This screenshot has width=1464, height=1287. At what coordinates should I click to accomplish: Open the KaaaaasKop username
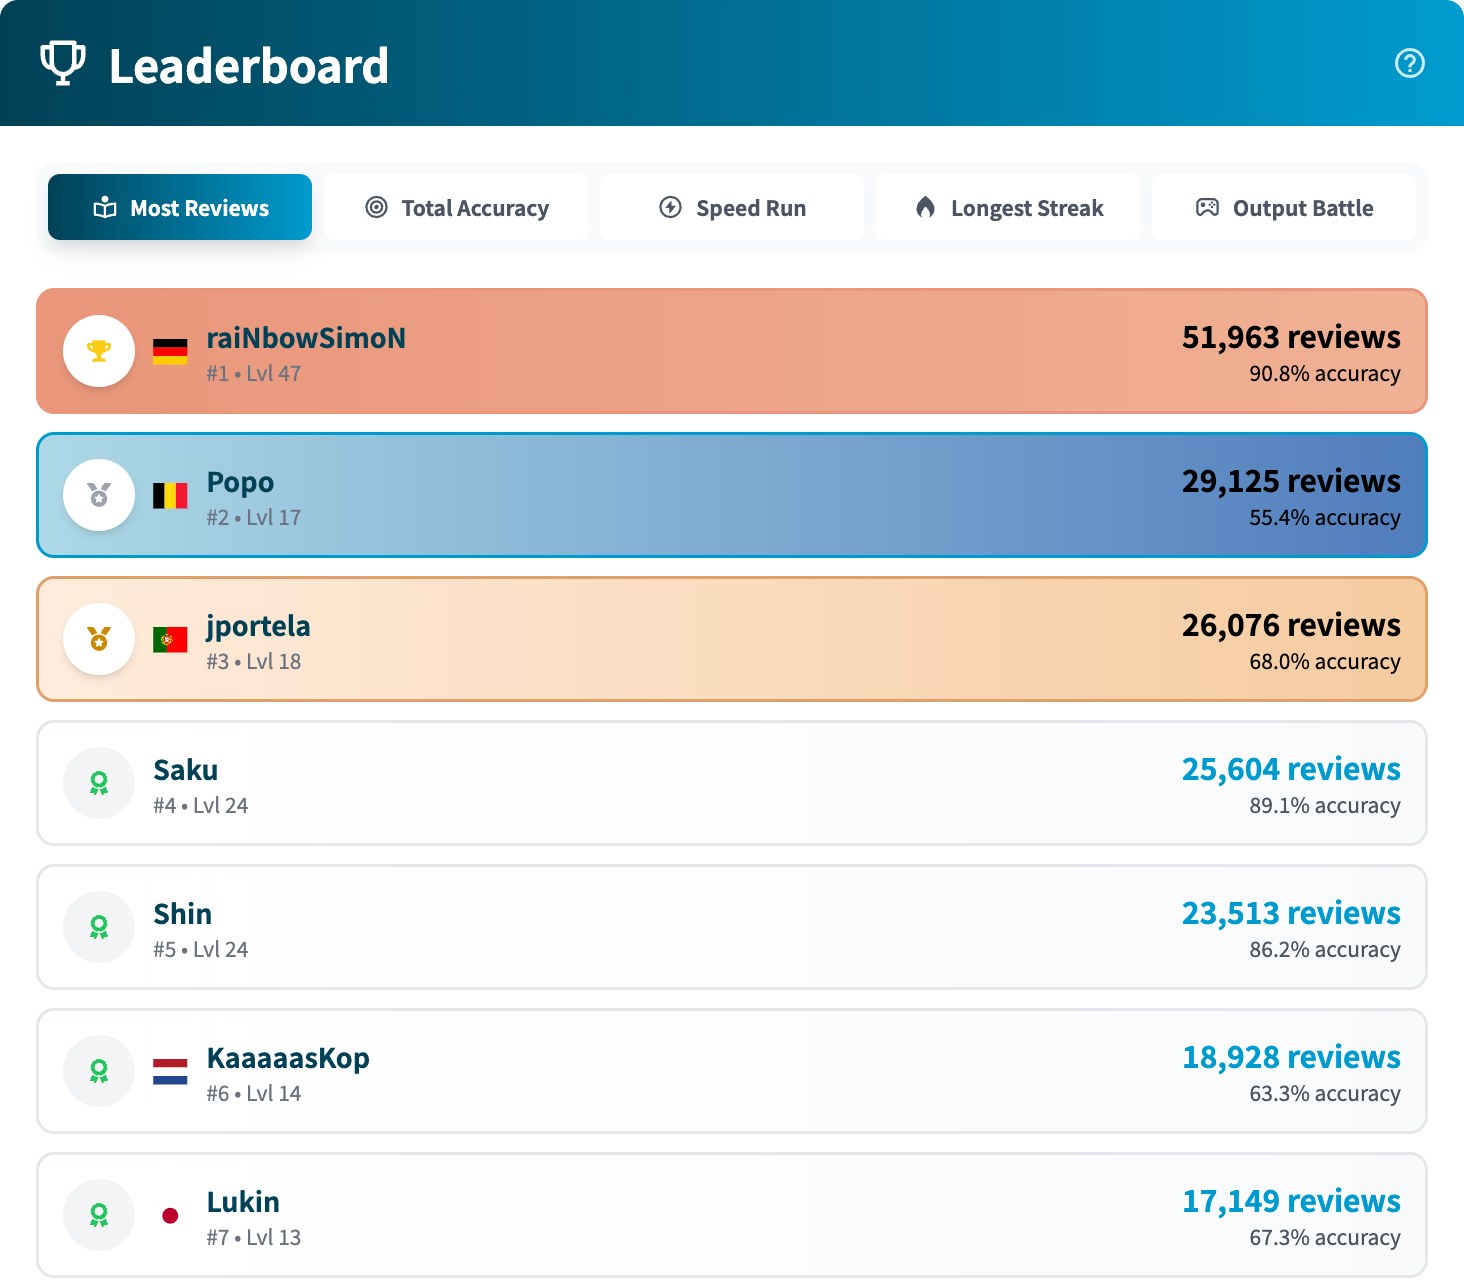coord(288,1058)
